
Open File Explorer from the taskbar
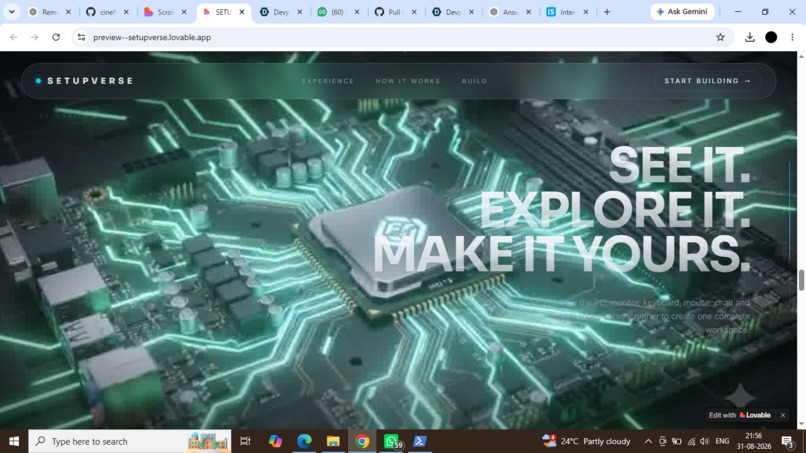333,441
